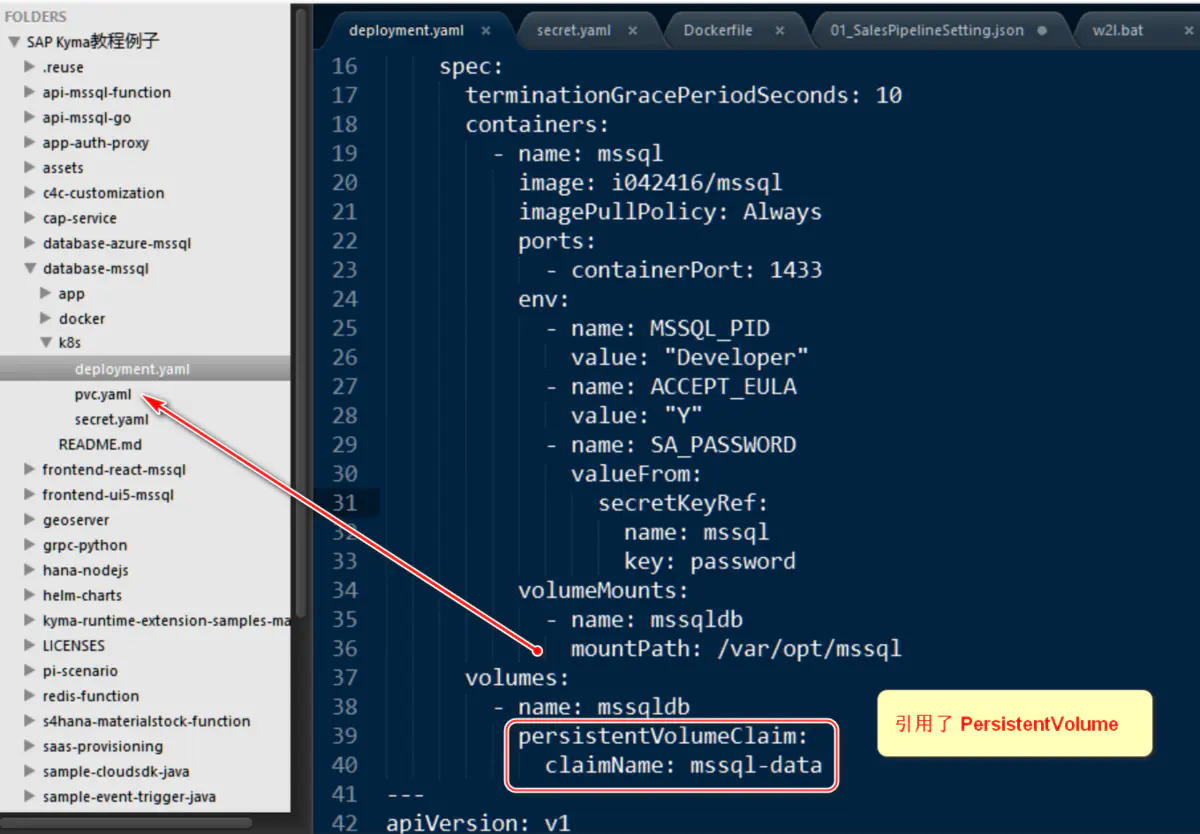The image size is (1200, 834).
Task: Collapse the SAP Kyma教程例子 root folder
Action: click(12, 41)
